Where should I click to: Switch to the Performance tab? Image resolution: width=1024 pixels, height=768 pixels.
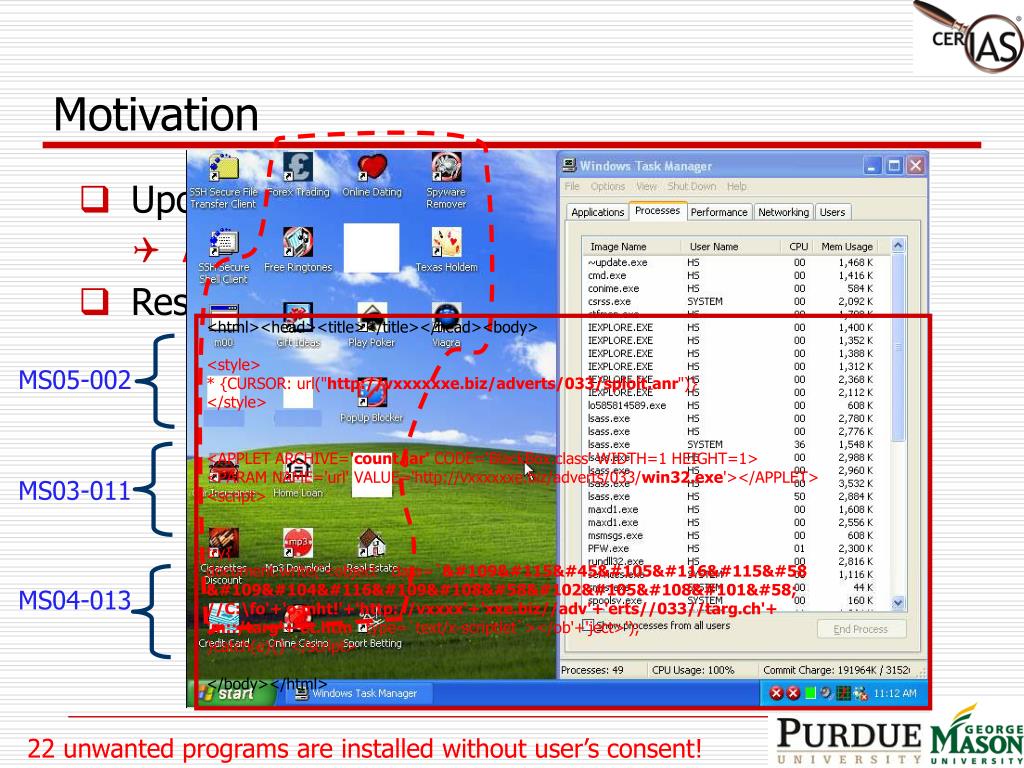click(x=718, y=212)
